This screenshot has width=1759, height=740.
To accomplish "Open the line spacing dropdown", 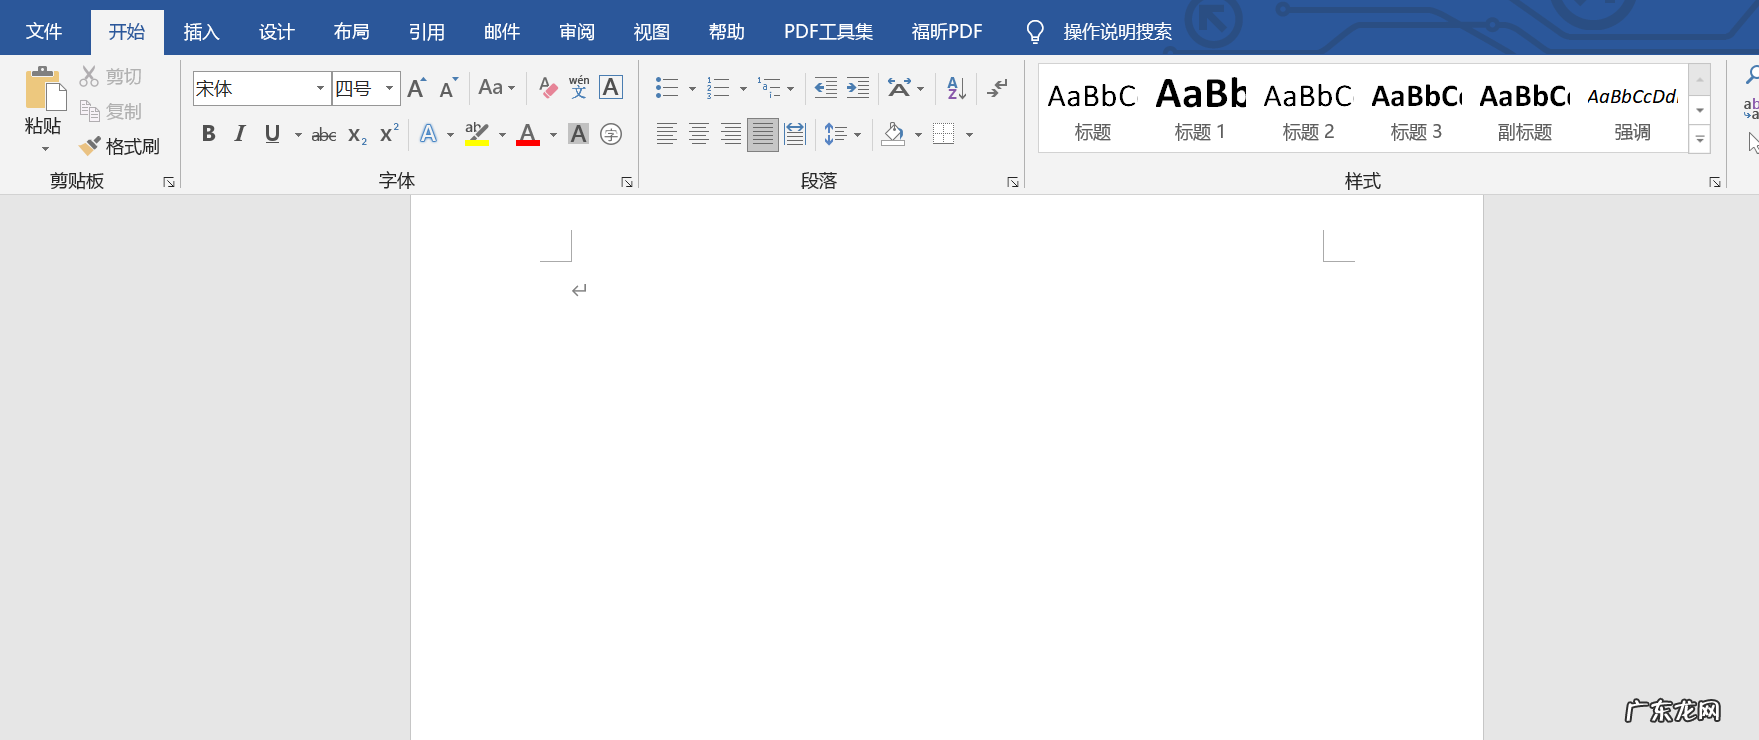I will (842, 134).
